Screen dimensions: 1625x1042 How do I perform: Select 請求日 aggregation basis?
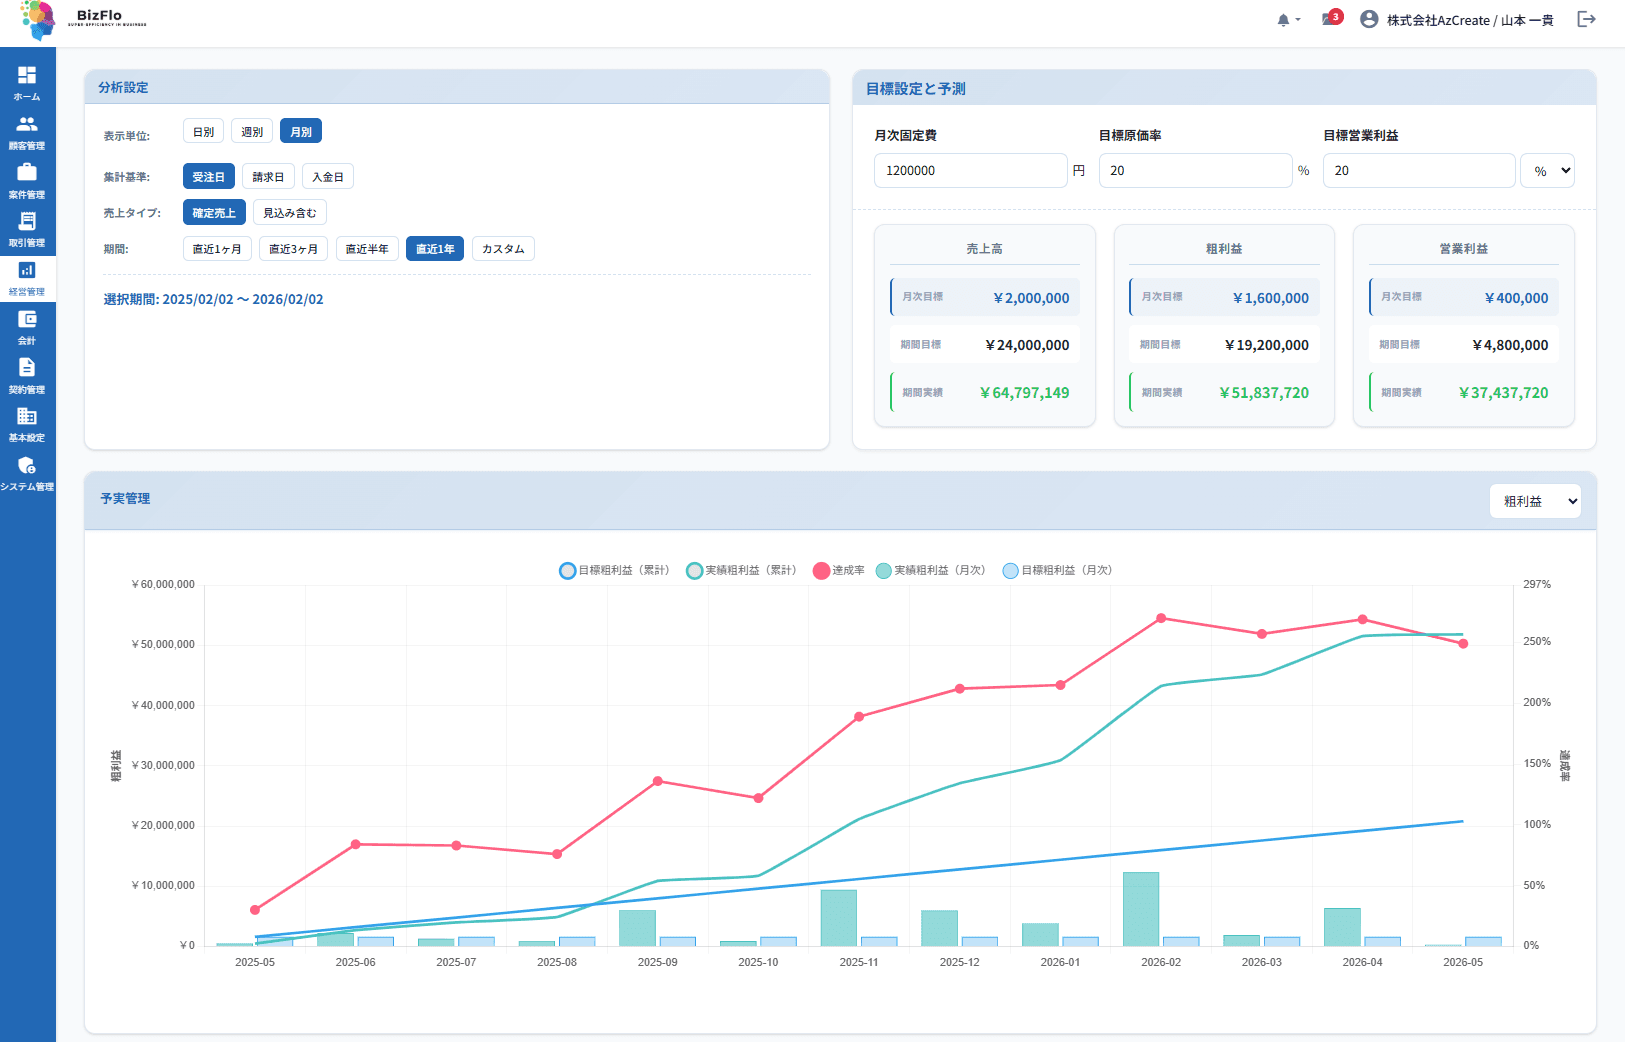(x=268, y=177)
